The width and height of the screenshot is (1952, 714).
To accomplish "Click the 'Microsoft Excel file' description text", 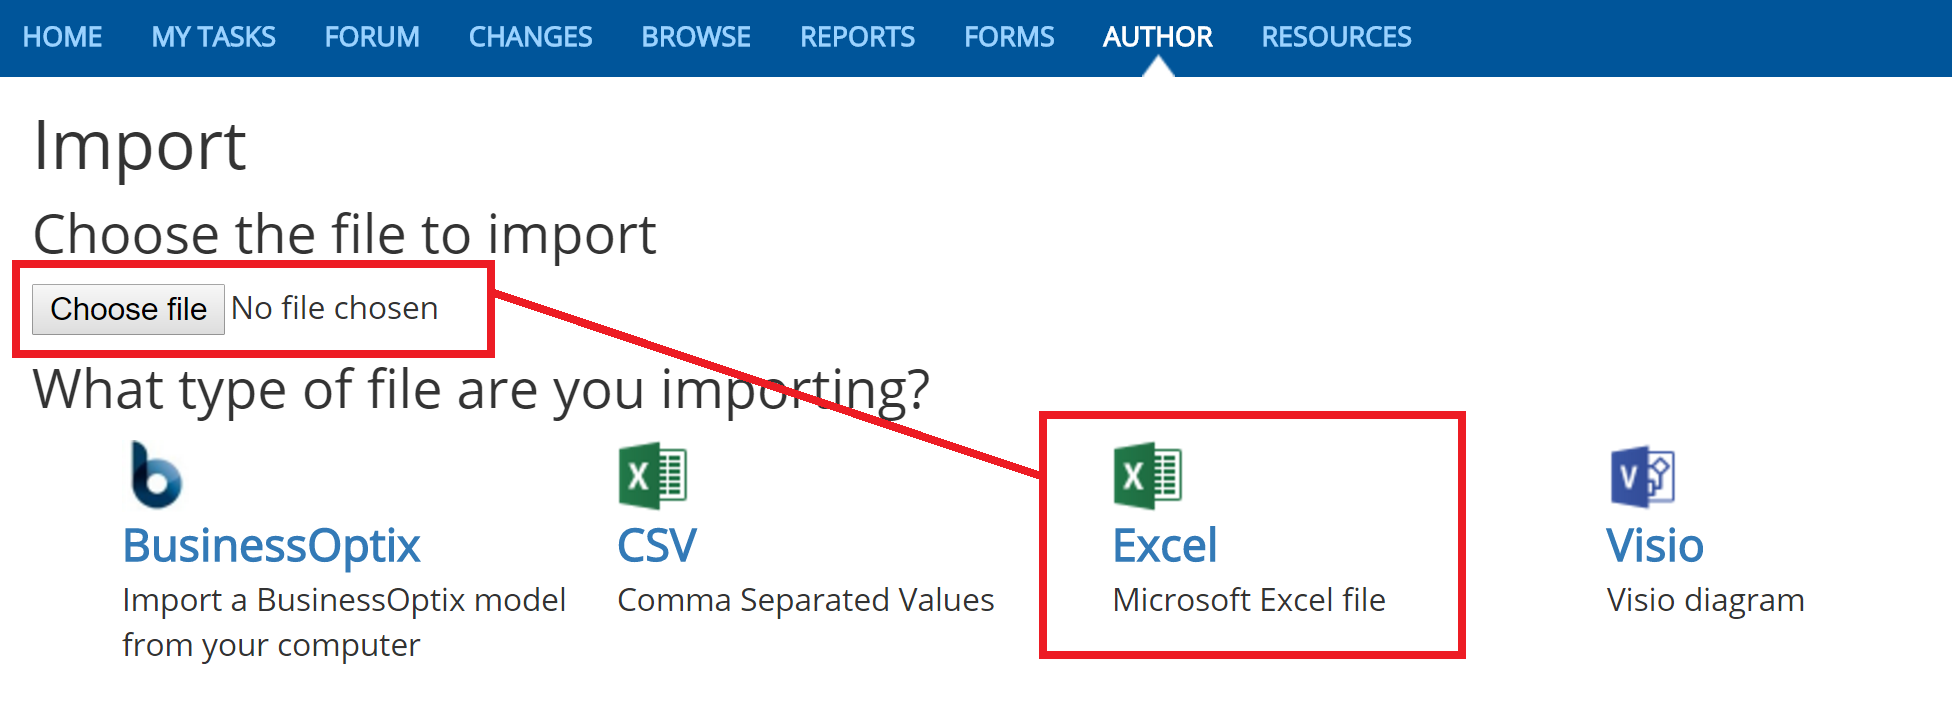I will point(1249,600).
